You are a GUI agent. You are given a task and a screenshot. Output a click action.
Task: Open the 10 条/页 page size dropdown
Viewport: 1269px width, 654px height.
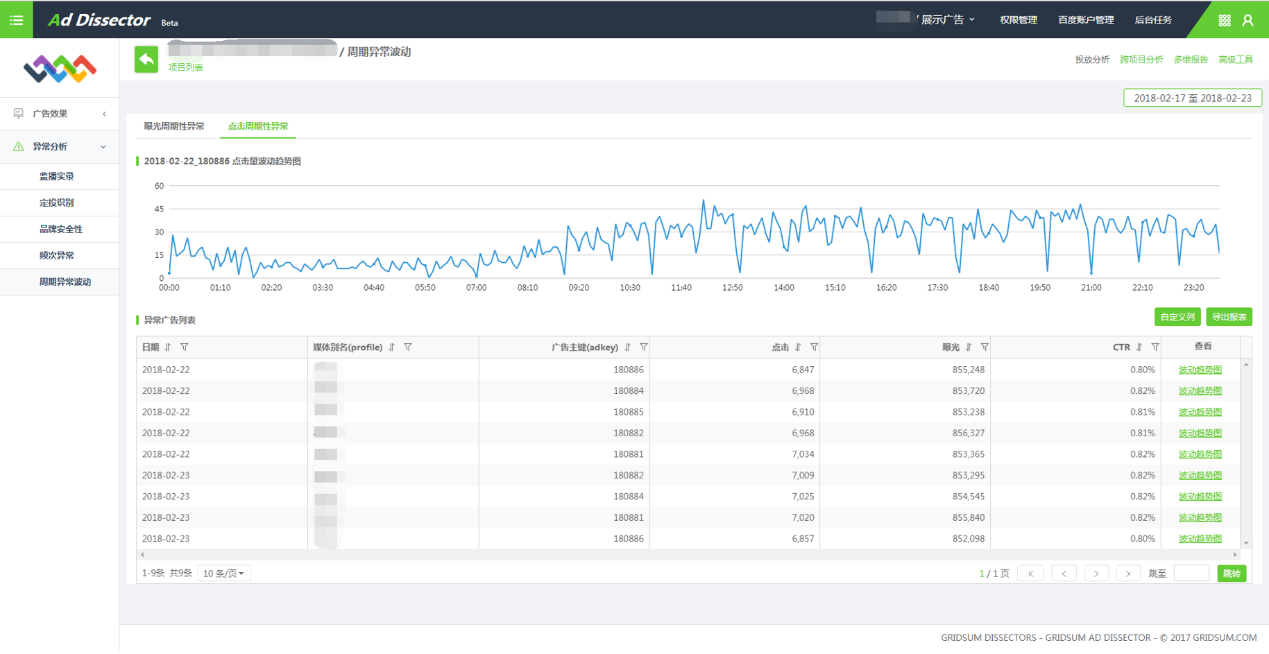click(224, 574)
